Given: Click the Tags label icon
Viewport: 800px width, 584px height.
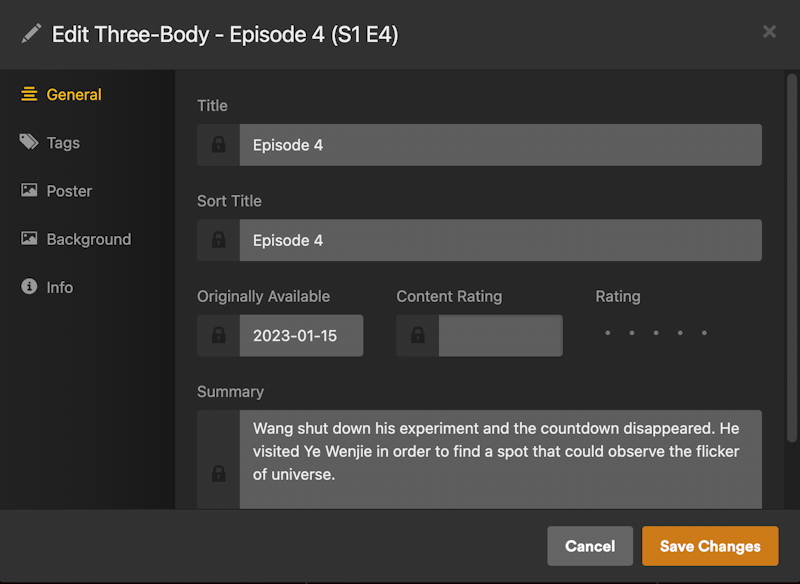Looking at the screenshot, I should click(29, 142).
